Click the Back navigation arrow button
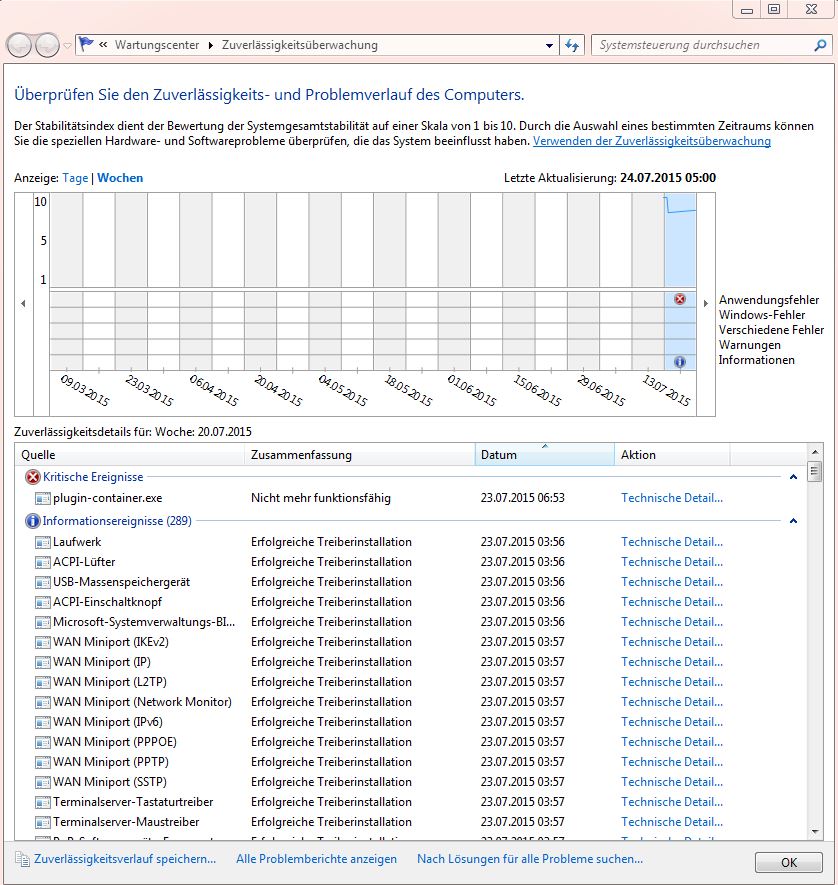838x885 pixels. coord(19,45)
